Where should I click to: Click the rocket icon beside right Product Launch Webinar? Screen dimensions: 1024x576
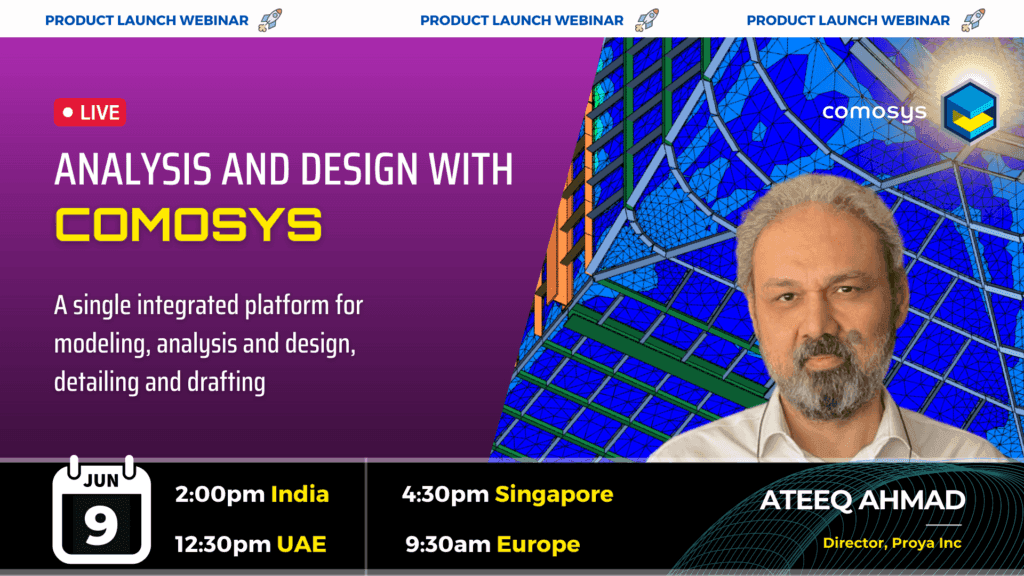pos(973,20)
